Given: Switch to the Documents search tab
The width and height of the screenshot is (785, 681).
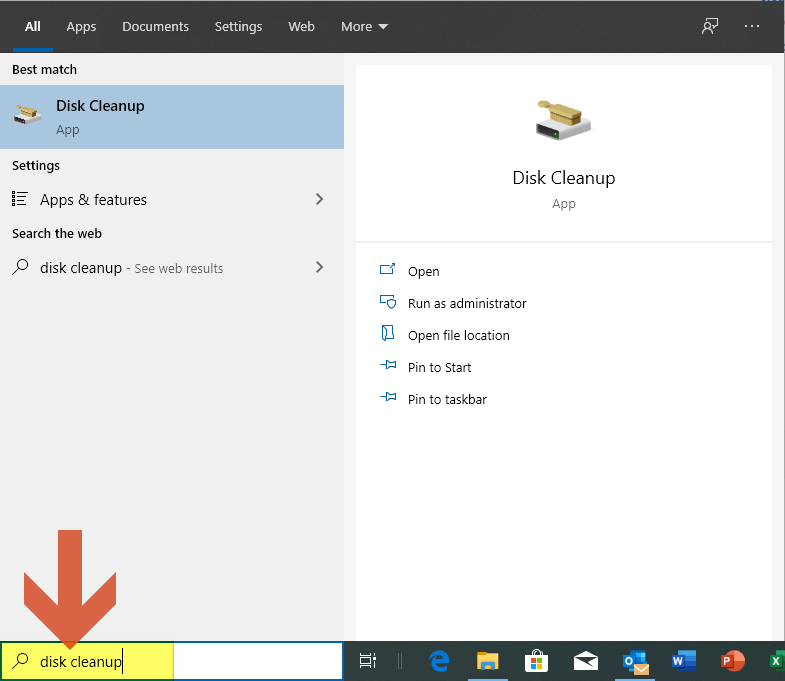Looking at the screenshot, I should [155, 27].
